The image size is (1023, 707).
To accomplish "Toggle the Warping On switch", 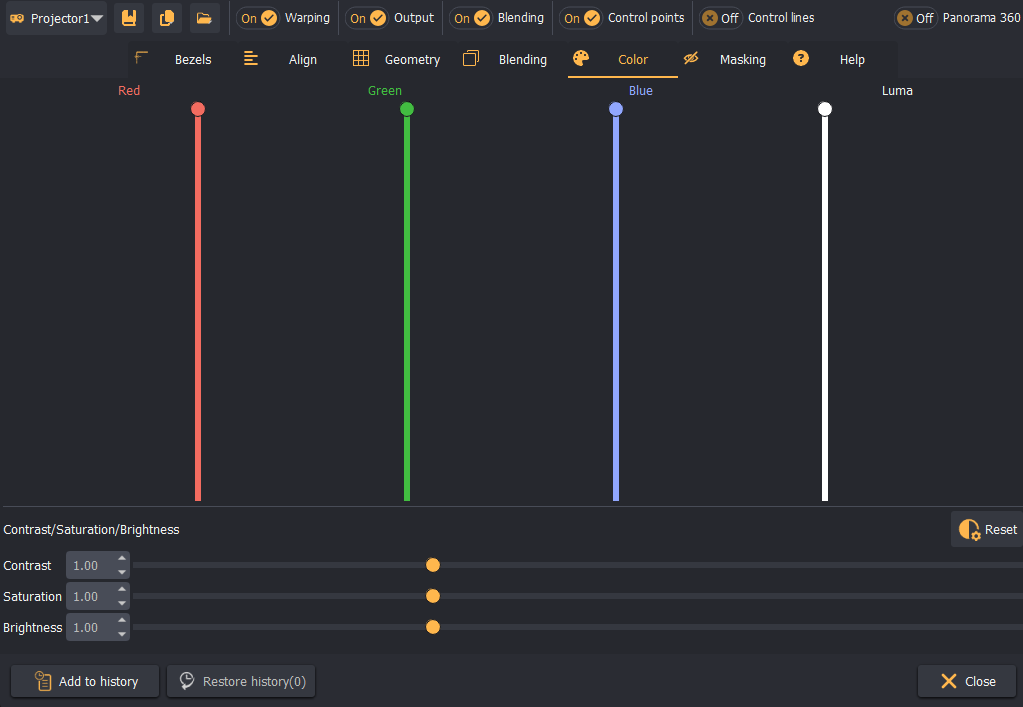I will pos(258,18).
